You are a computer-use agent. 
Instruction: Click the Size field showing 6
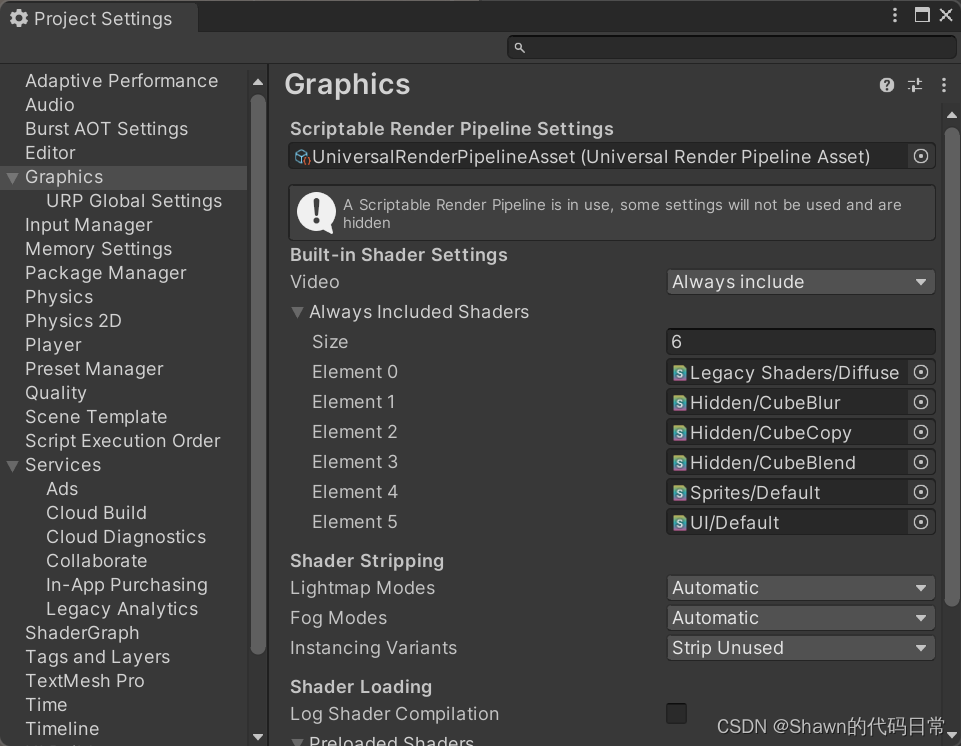pyautogui.click(x=800, y=342)
